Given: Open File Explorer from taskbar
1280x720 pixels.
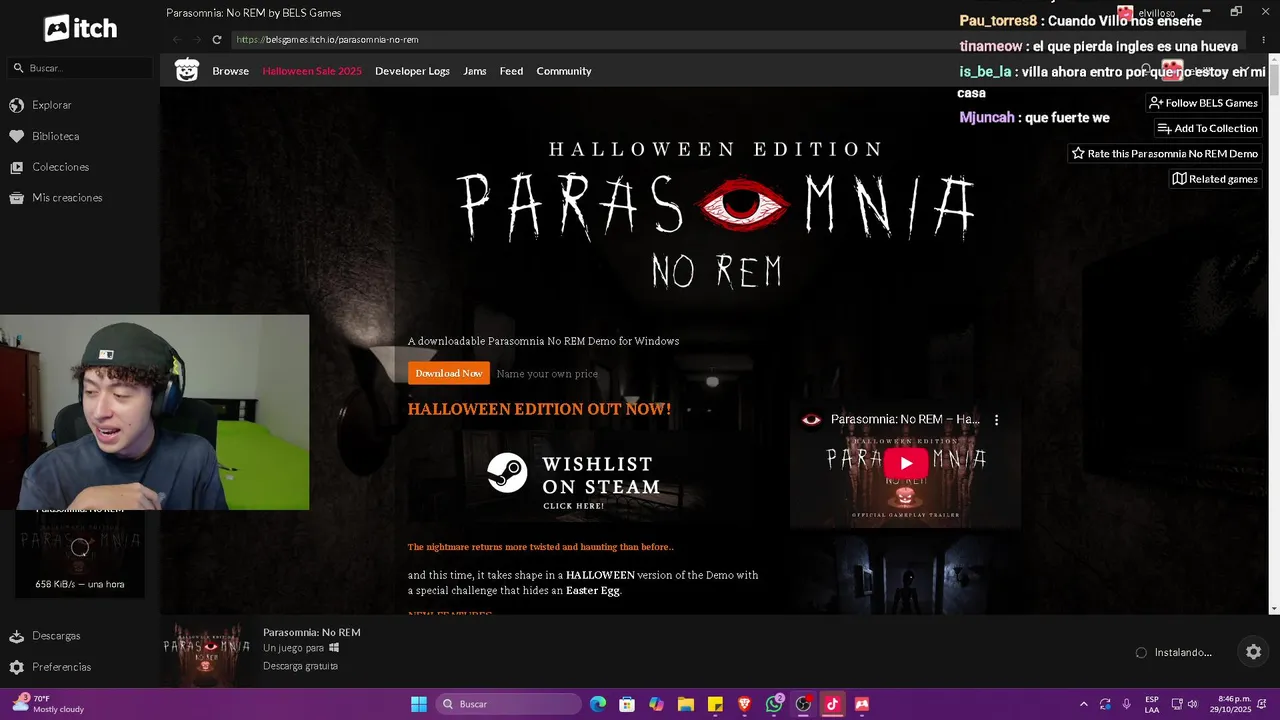Looking at the screenshot, I should [x=686, y=704].
